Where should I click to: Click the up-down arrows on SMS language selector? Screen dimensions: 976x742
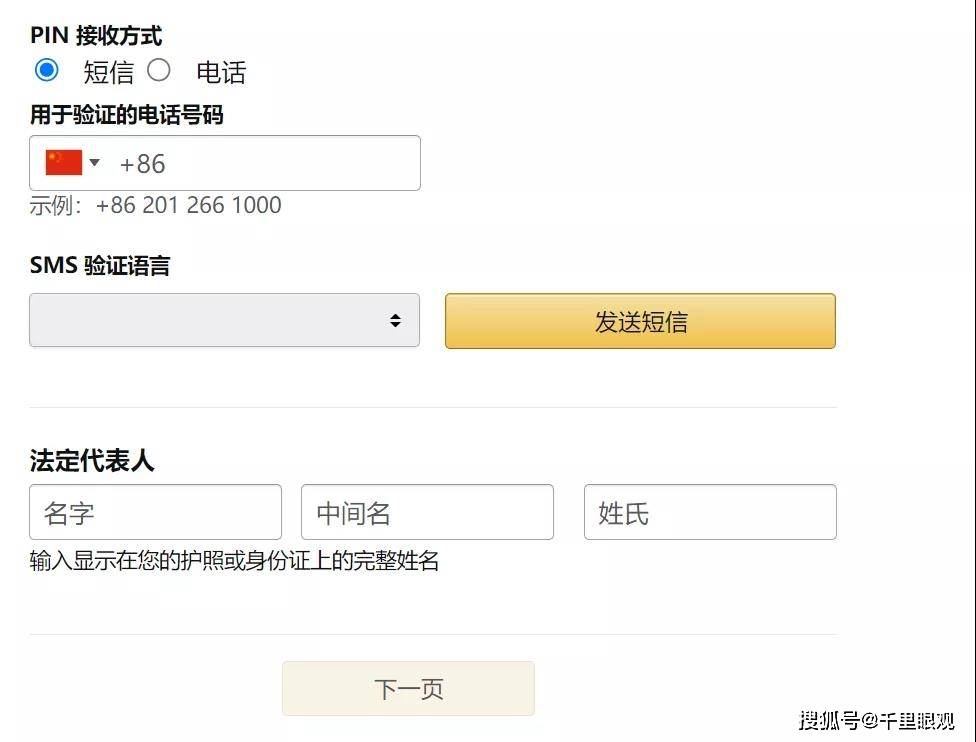(x=394, y=320)
